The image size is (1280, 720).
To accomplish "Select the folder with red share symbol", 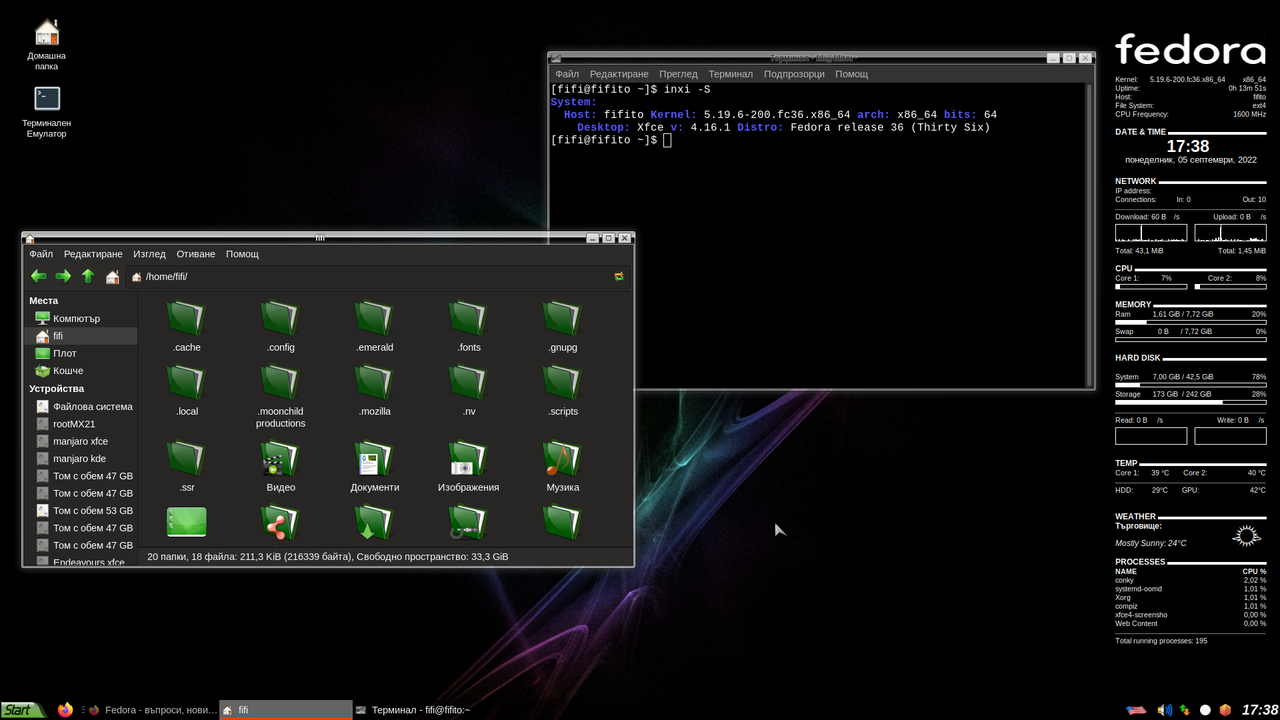I will pyautogui.click(x=281, y=522).
